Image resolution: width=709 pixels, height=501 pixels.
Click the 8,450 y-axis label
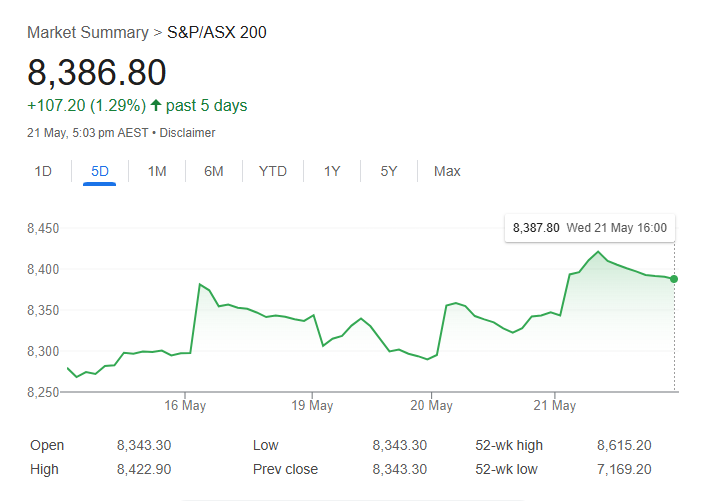pos(43,228)
